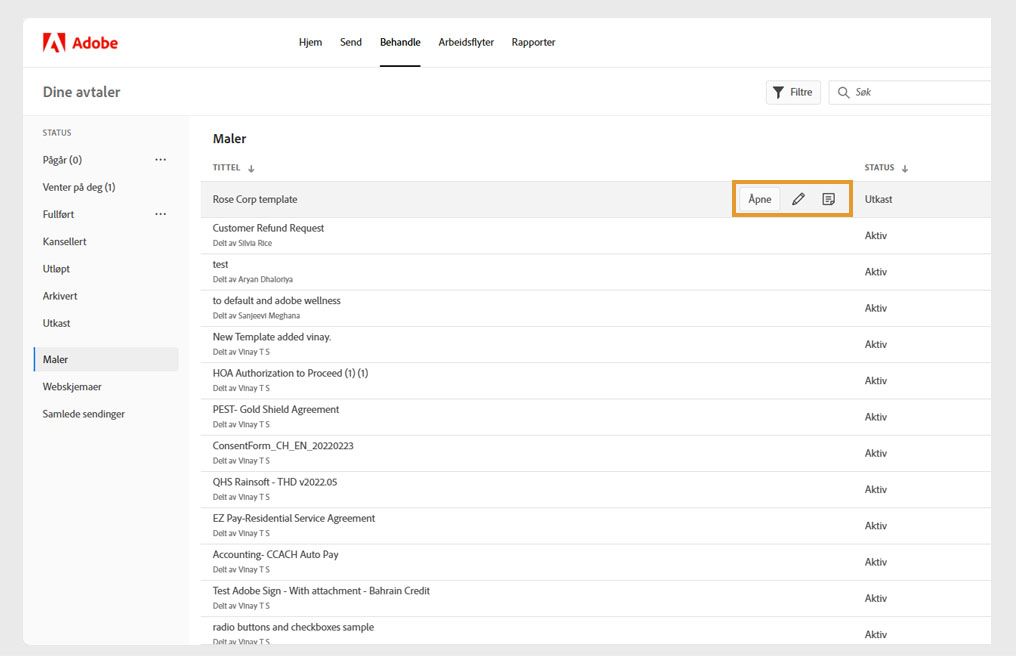Open the Customer Refund Request template
This screenshot has width=1016, height=656.
[268, 228]
